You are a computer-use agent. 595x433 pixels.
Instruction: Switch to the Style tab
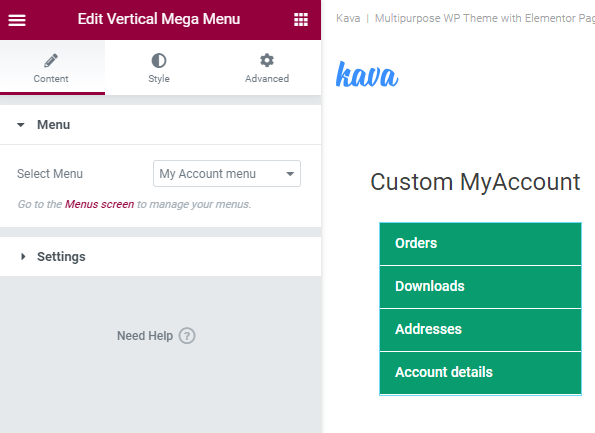(x=159, y=68)
